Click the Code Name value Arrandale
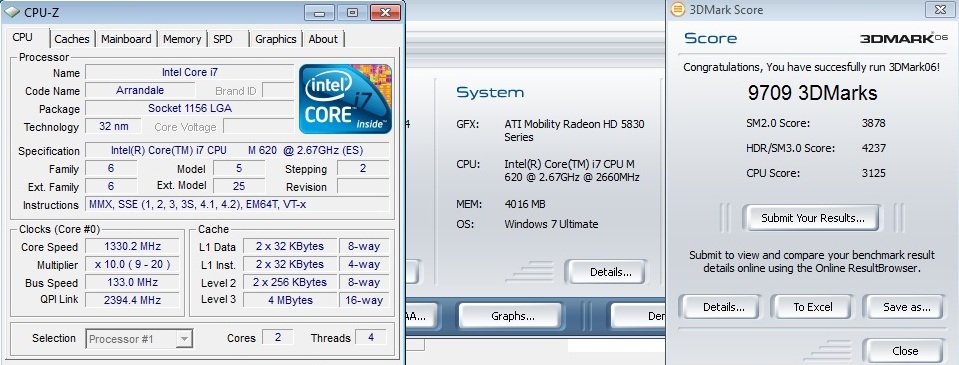The width and height of the screenshot is (959, 365). 140,90
